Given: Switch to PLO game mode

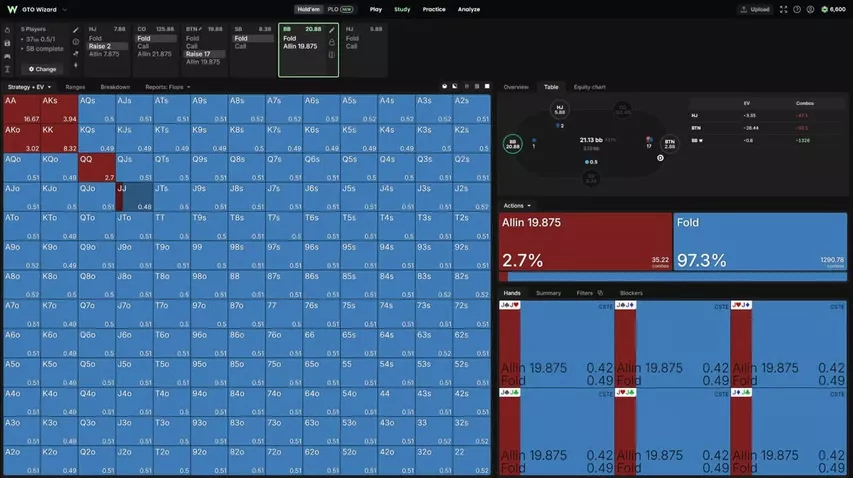Looking at the screenshot, I should (341, 9).
